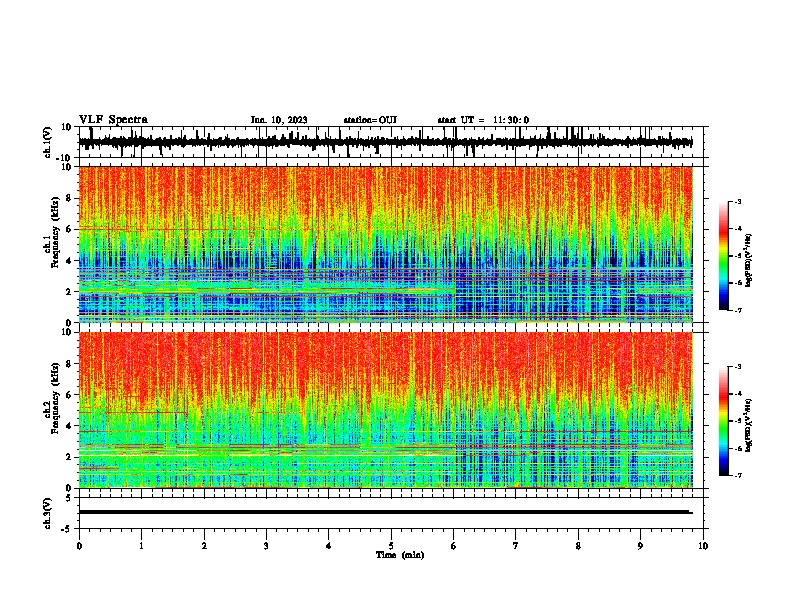Select the "Jan. 10, 2023" date text
Screen dimensions: 792x612
(x=279, y=120)
